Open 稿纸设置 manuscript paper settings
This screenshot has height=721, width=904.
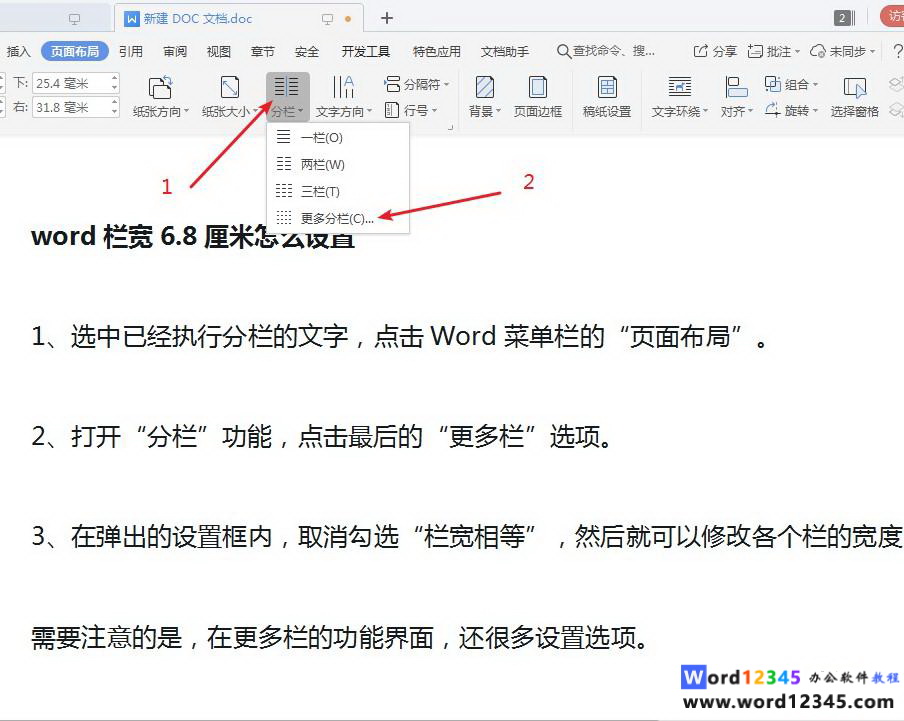607,96
